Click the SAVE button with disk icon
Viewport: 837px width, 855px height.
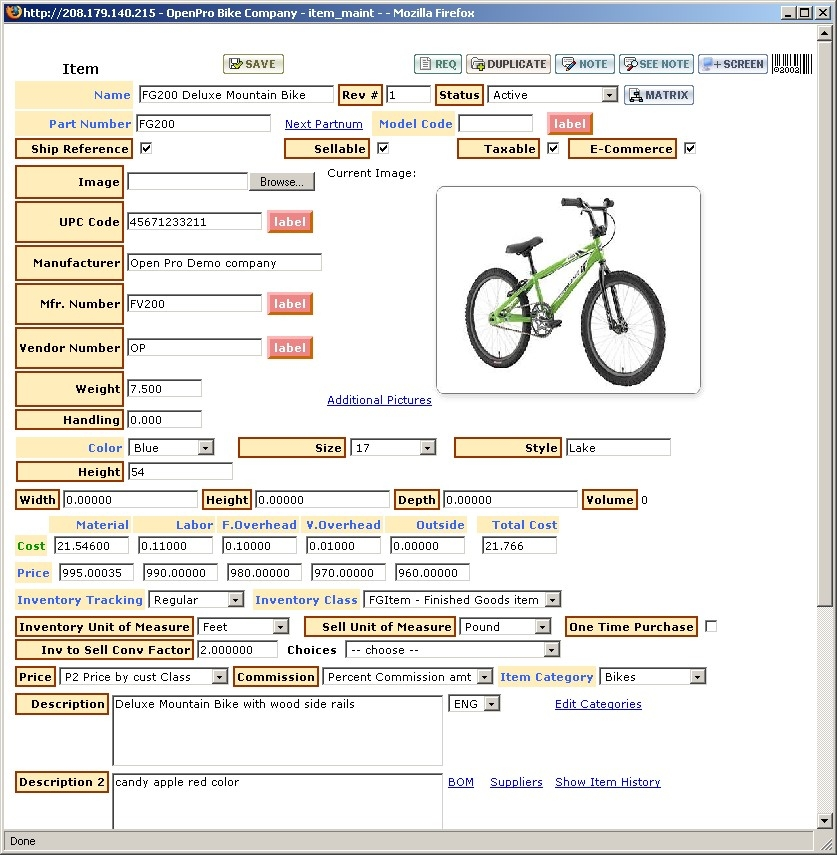pyautogui.click(x=253, y=64)
